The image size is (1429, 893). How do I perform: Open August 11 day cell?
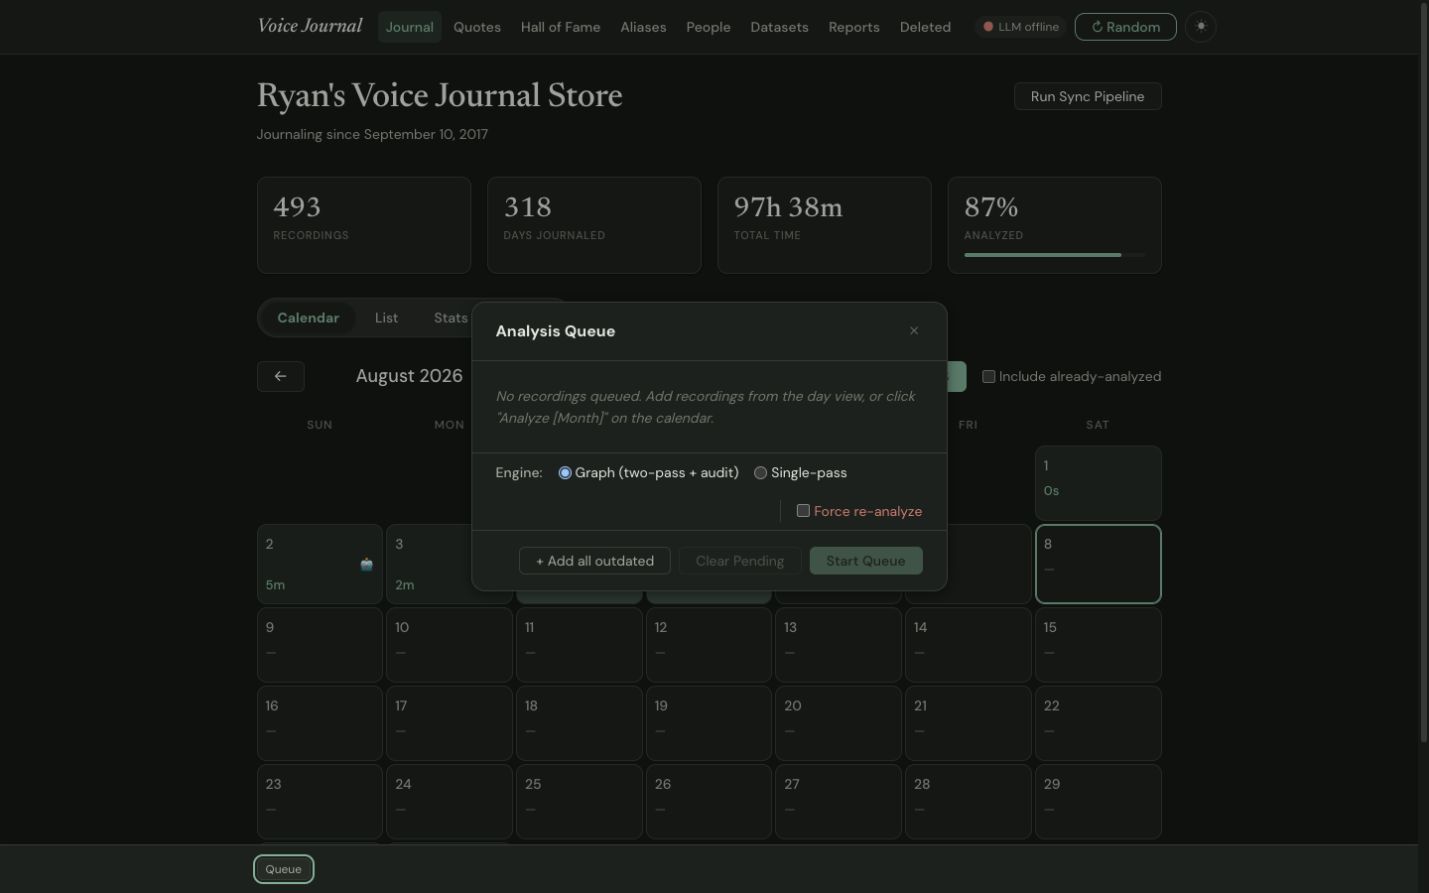579,645
